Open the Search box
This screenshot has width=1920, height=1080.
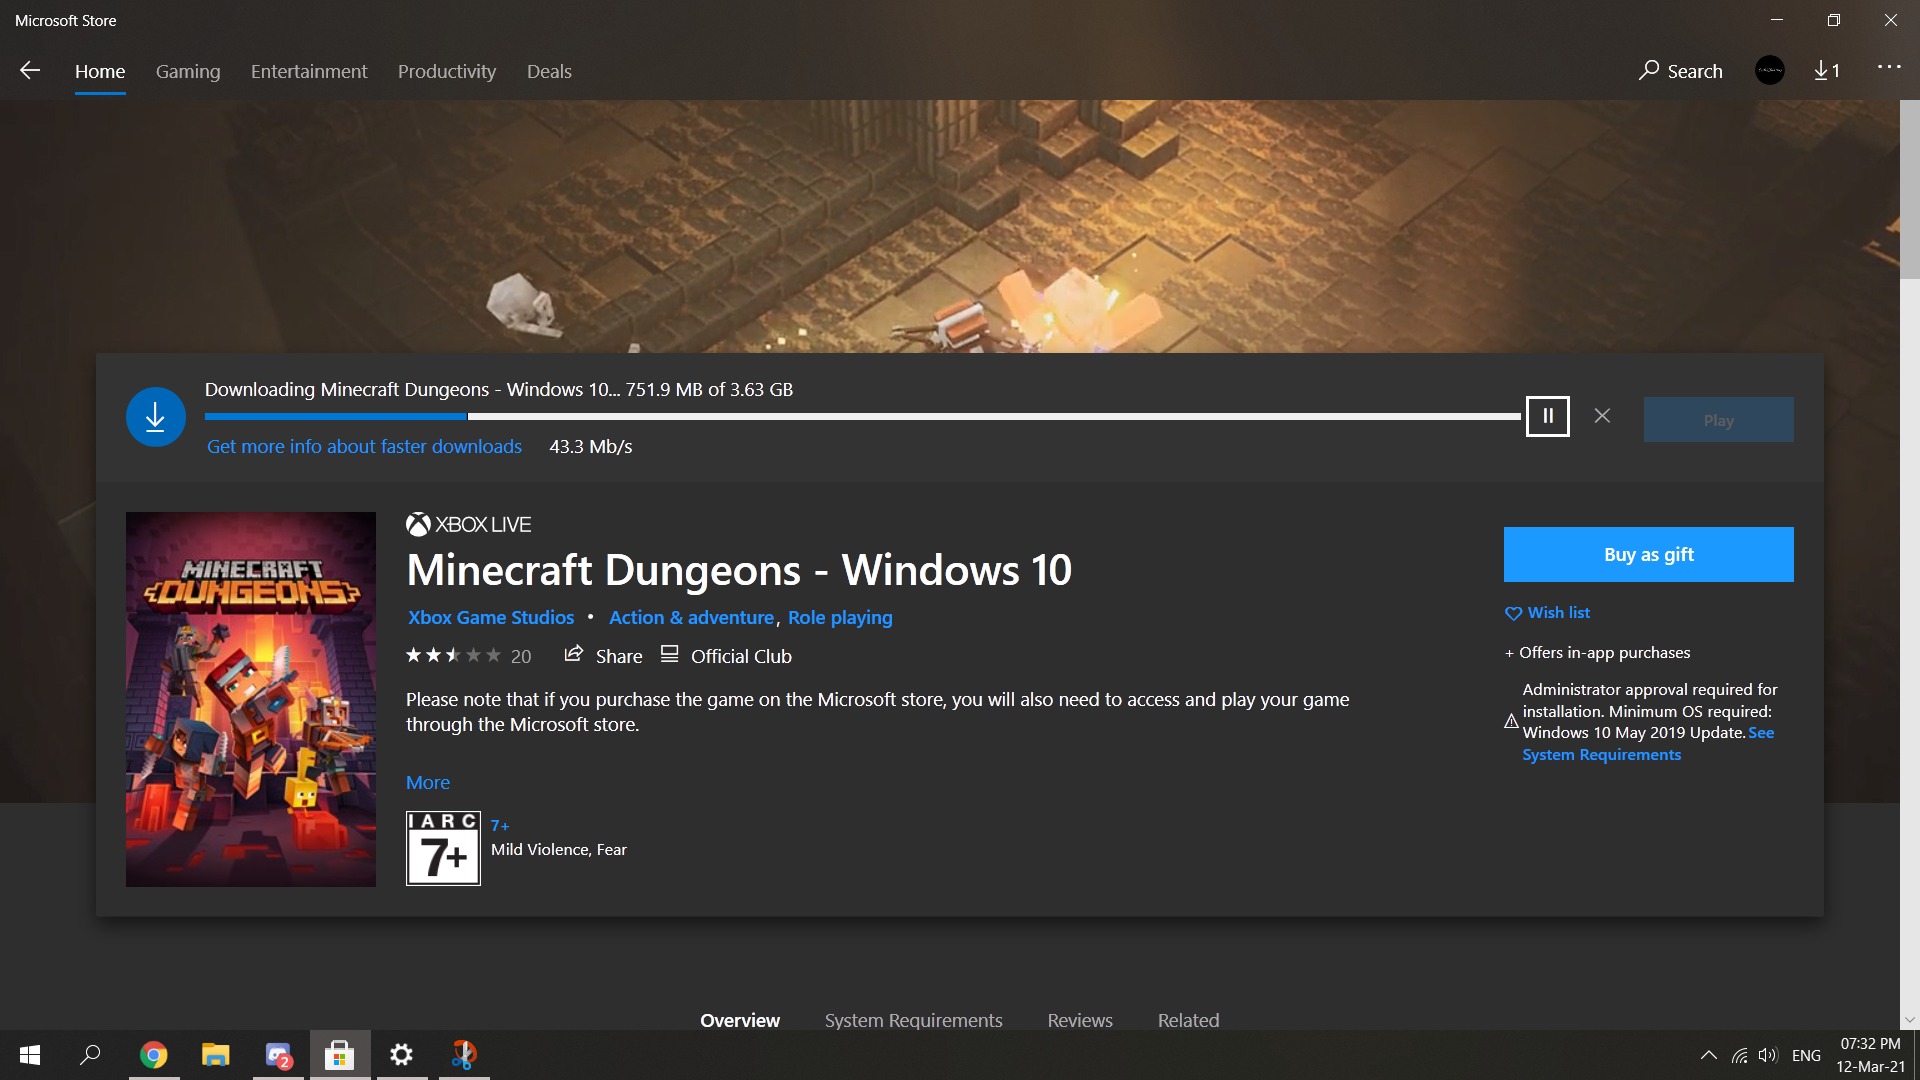(1681, 71)
